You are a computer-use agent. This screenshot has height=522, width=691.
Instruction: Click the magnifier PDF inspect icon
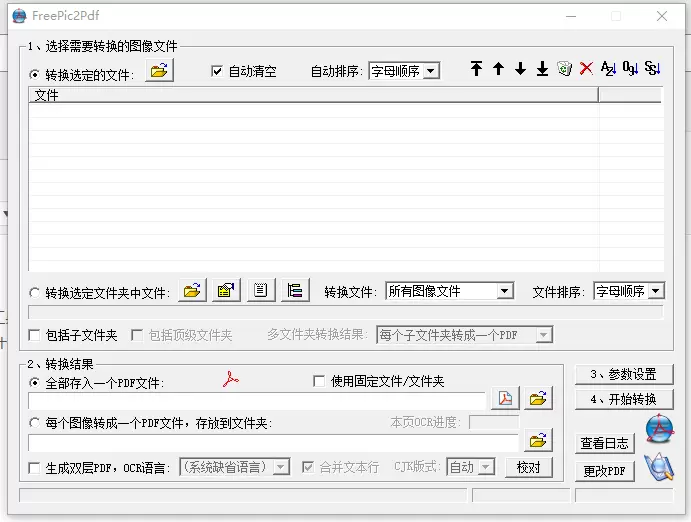click(x=659, y=467)
